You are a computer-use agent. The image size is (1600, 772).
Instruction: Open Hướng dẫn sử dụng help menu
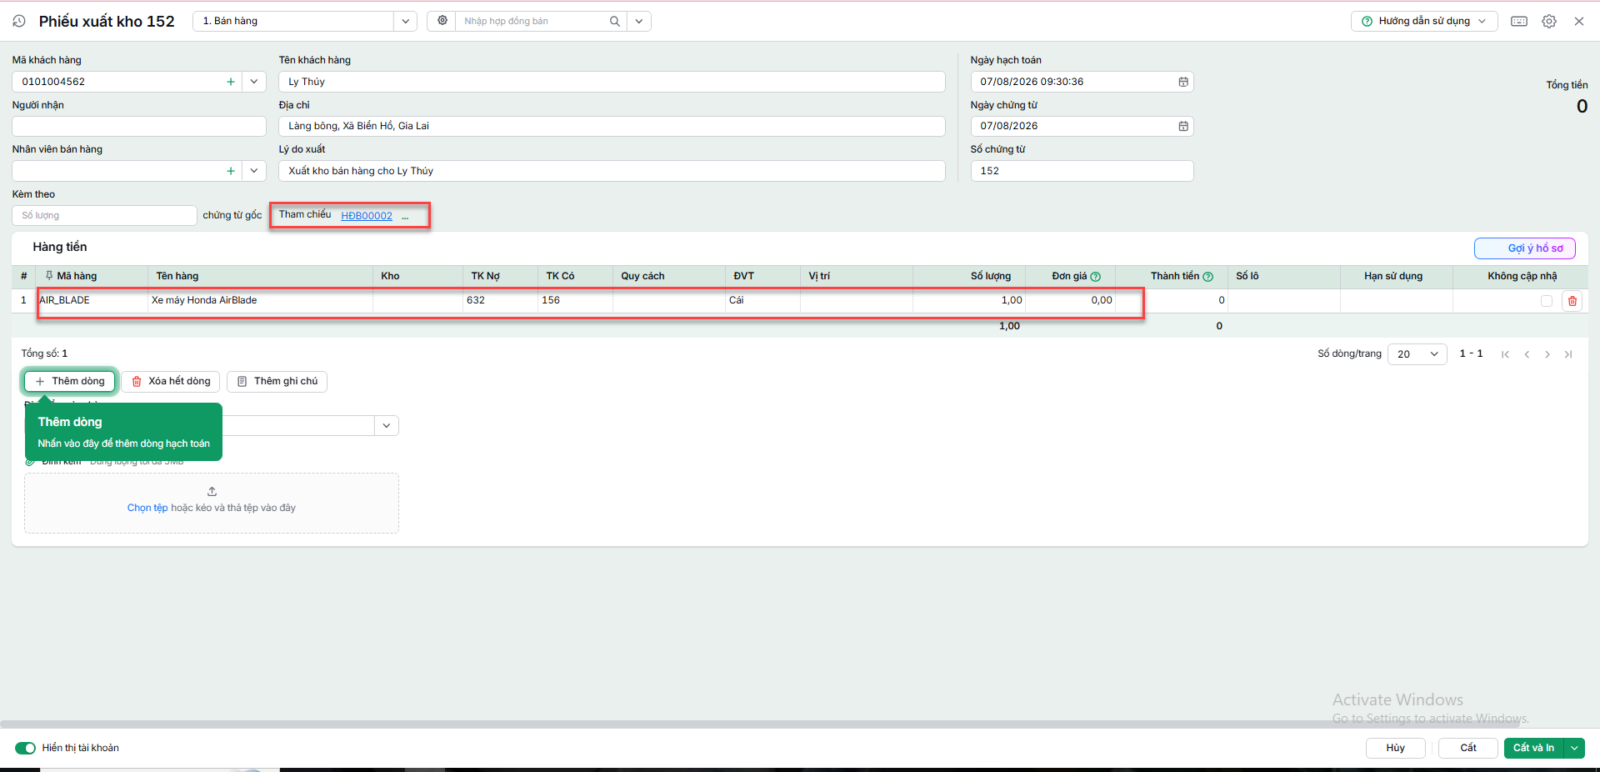(x=1424, y=21)
